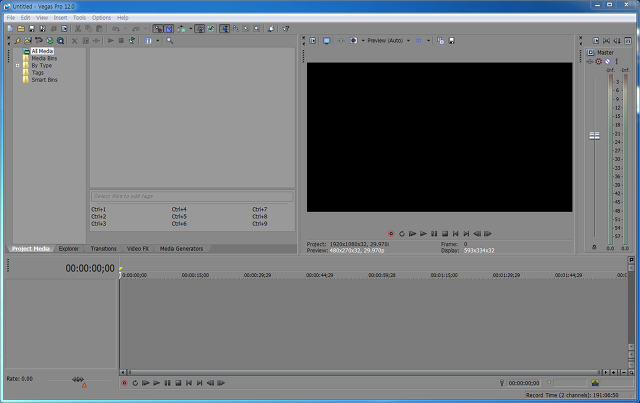The height and width of the screenshot is (403, 640).
Task: Click Play From Start in timeline transport
Action: point(146,383)
